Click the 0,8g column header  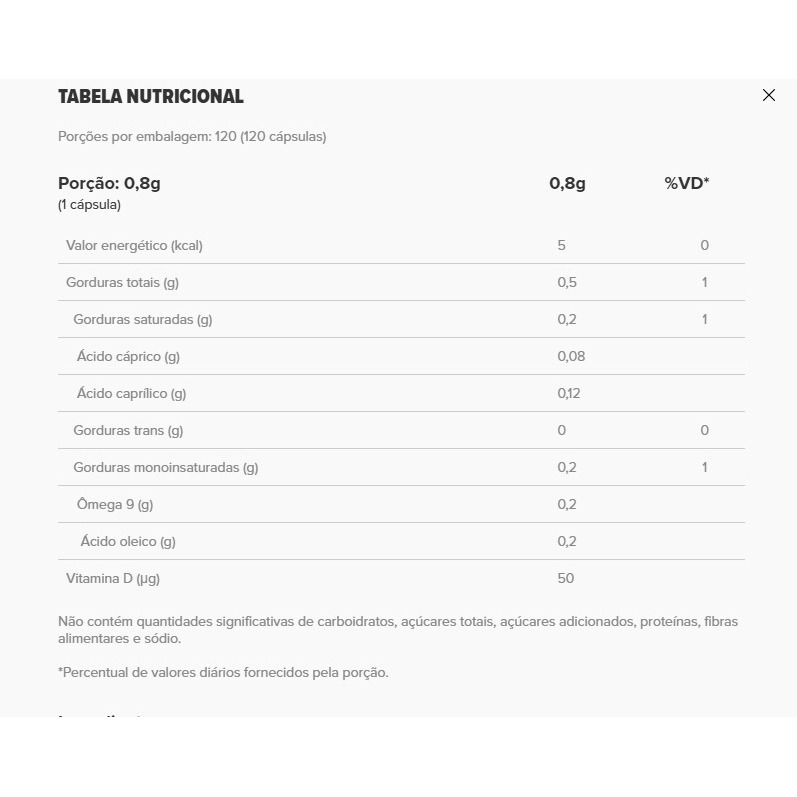click(x=567, y=183)
